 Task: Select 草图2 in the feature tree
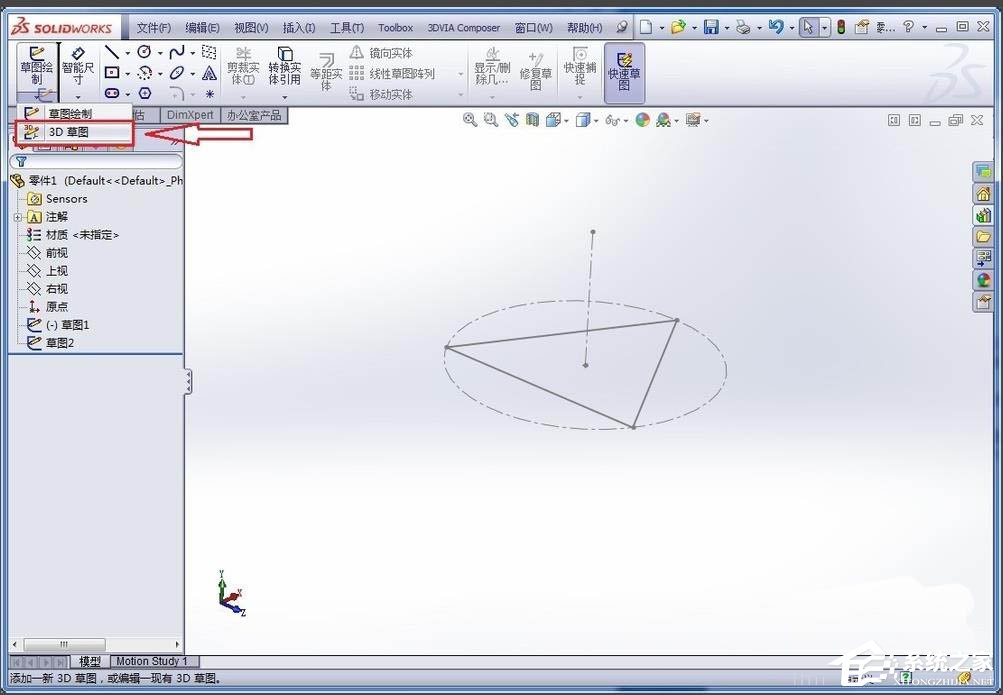click(x=60, y=342)
